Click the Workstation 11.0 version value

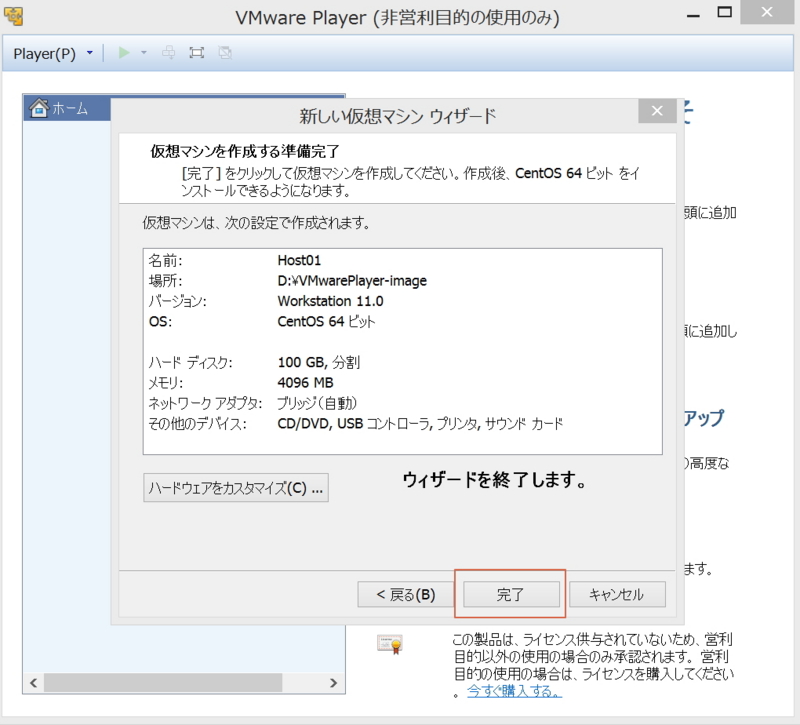[x=331, y=301]
